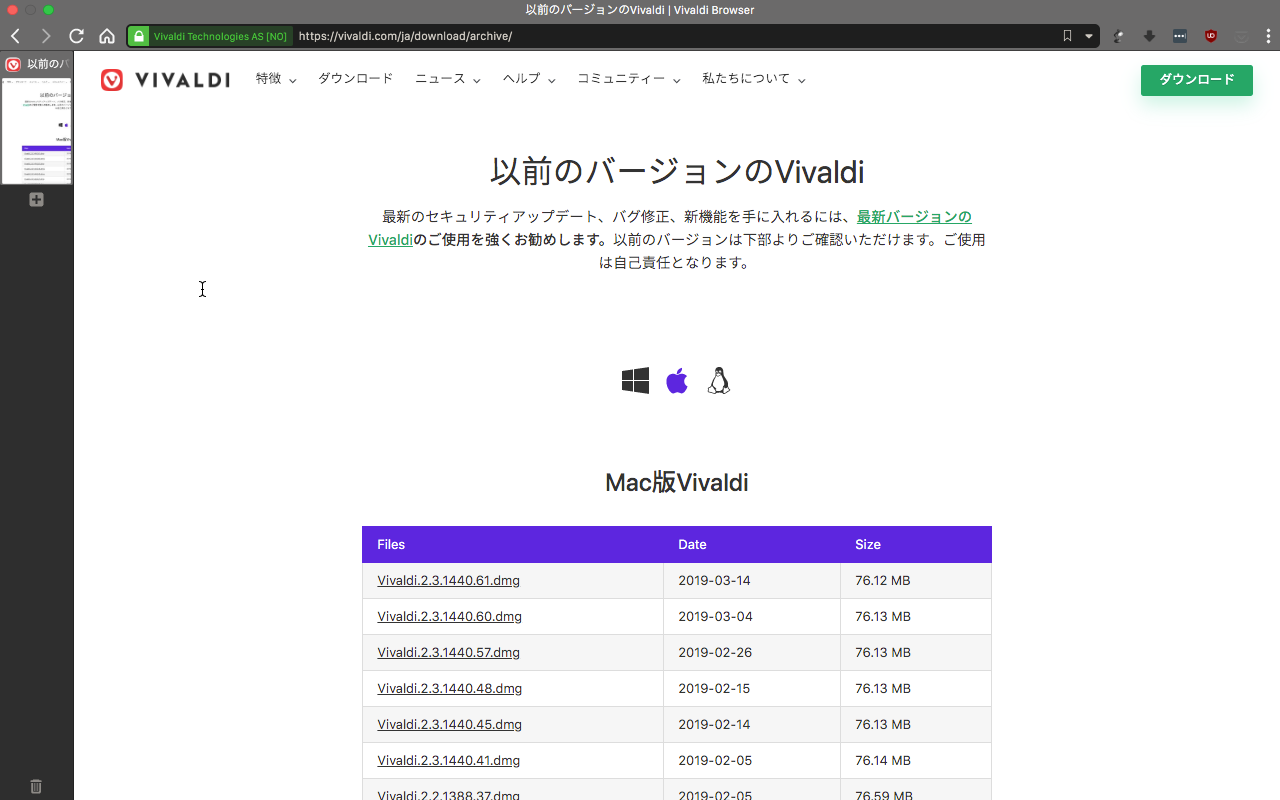Click the 以前のバージョンのVivaldi page heading

(x=677, y=171)
